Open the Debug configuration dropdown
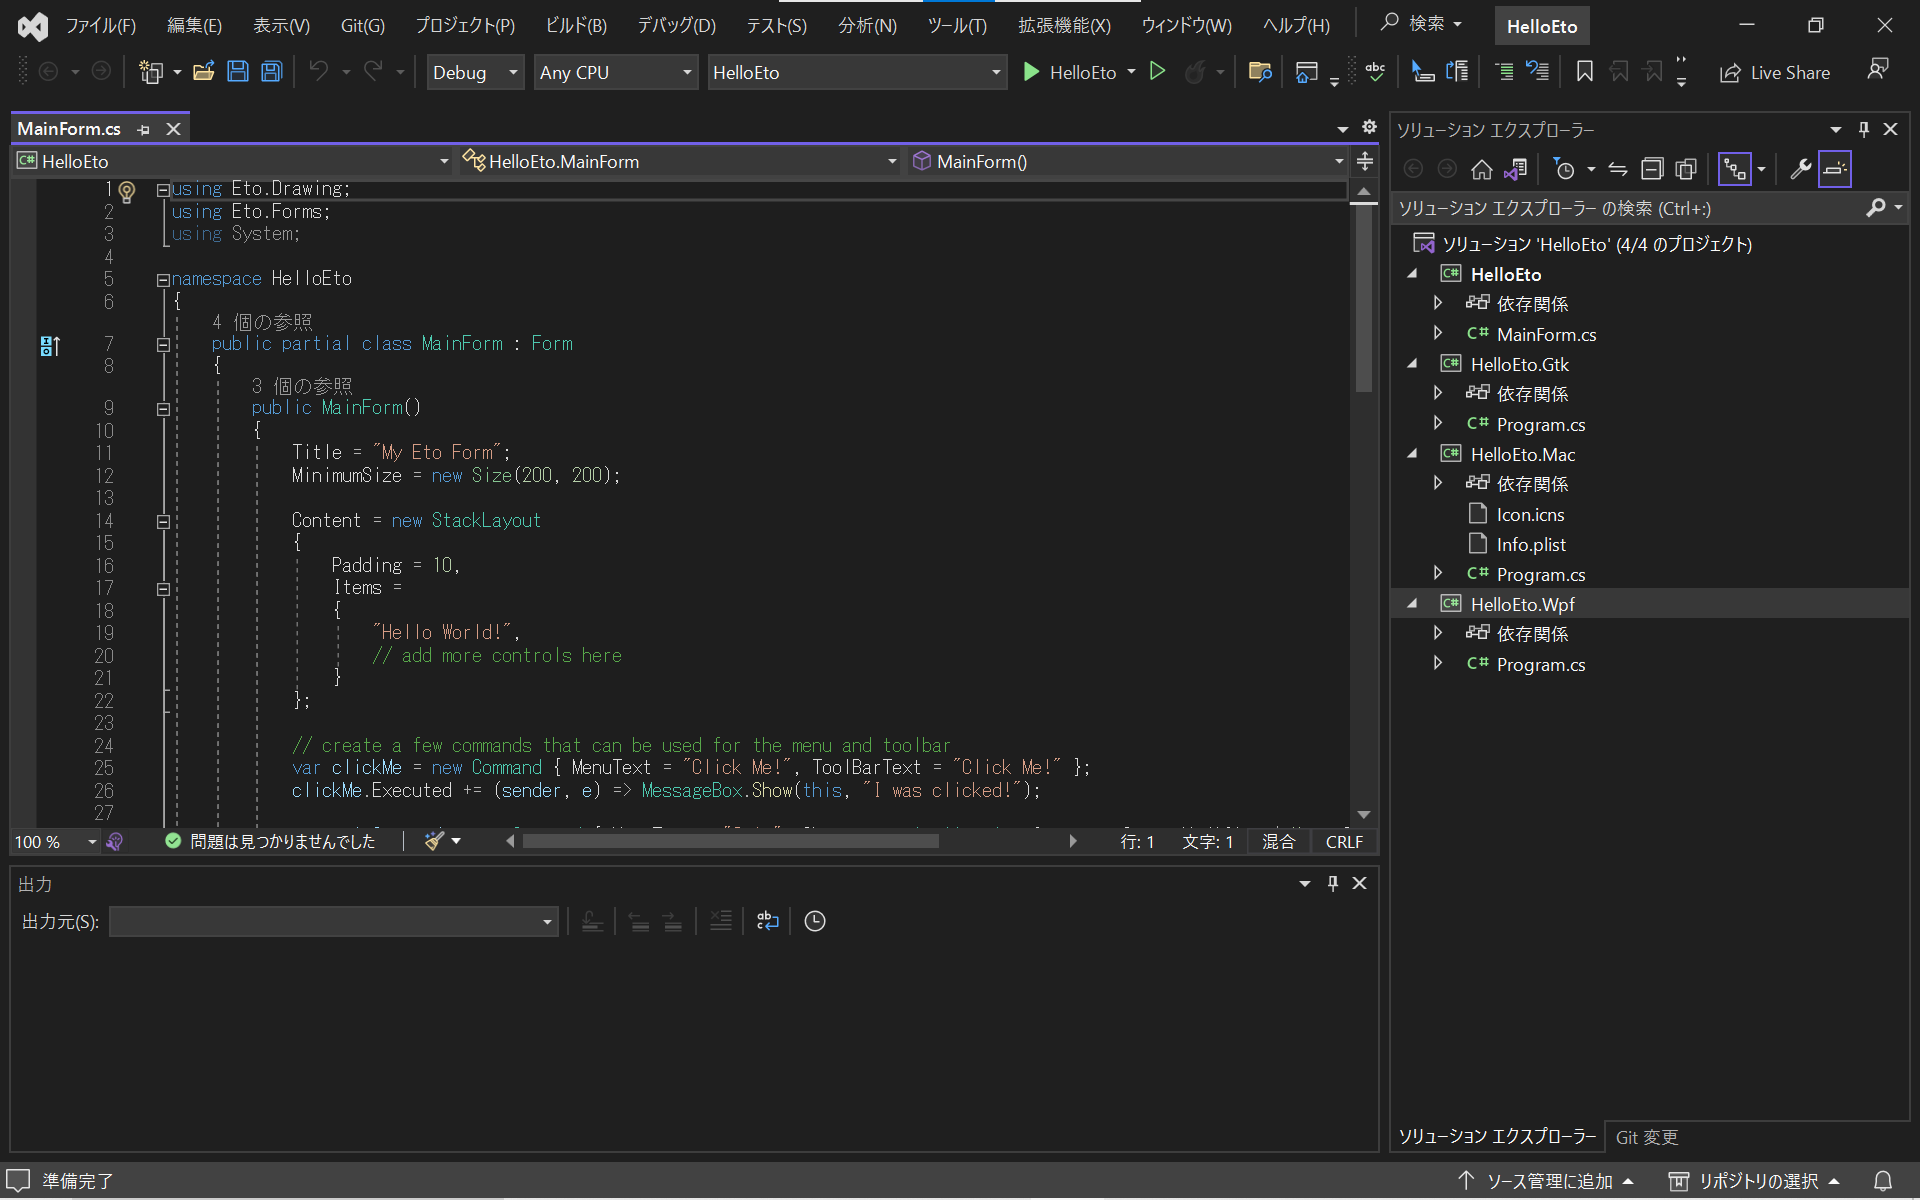Screen dimensions: 1920x1200 click(x=475, y=72)
